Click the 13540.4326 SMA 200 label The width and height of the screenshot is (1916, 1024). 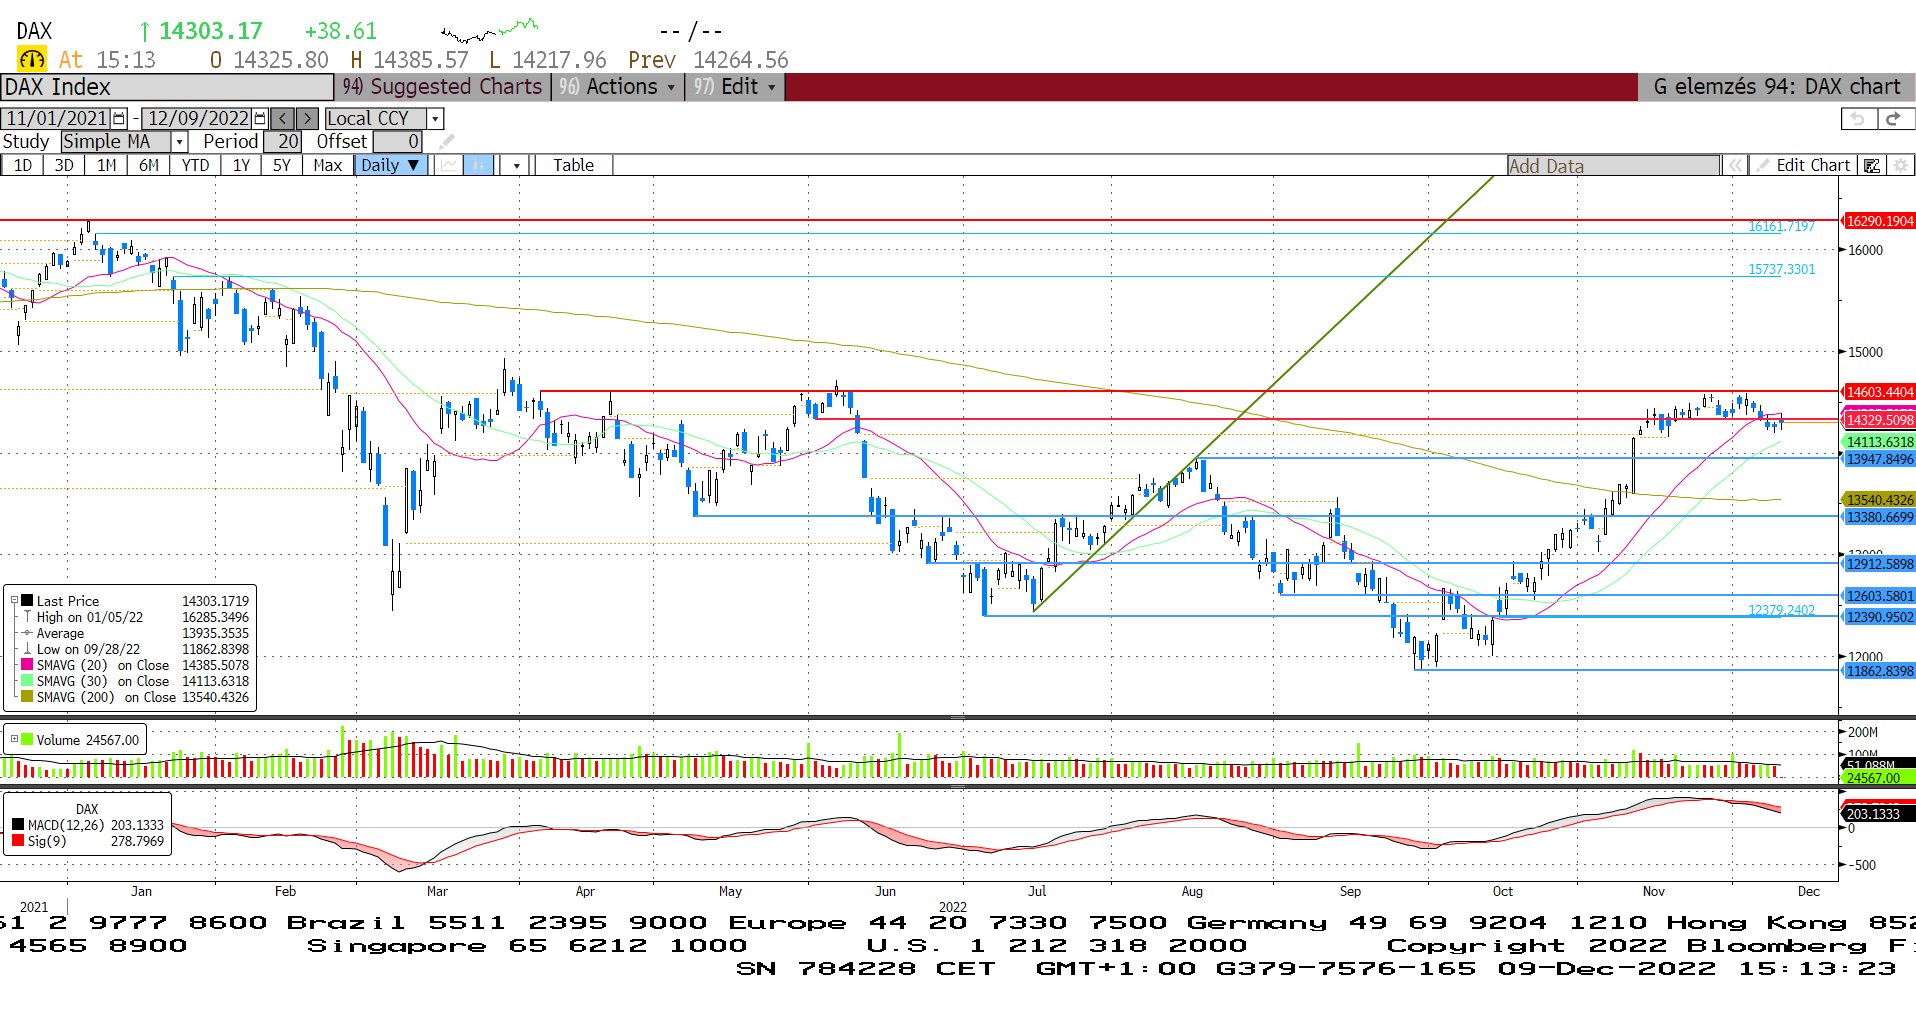tap(1879, 500)
